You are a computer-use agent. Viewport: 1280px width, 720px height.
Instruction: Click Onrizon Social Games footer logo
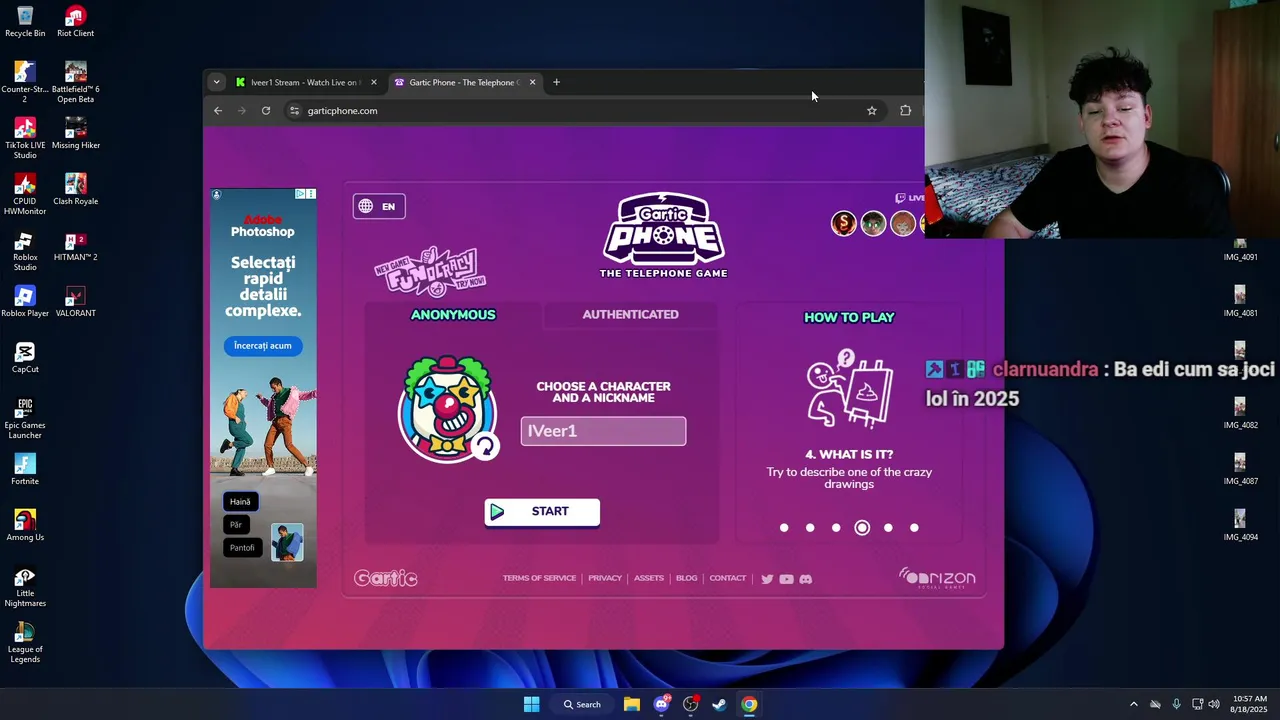[x=937, y=578]
